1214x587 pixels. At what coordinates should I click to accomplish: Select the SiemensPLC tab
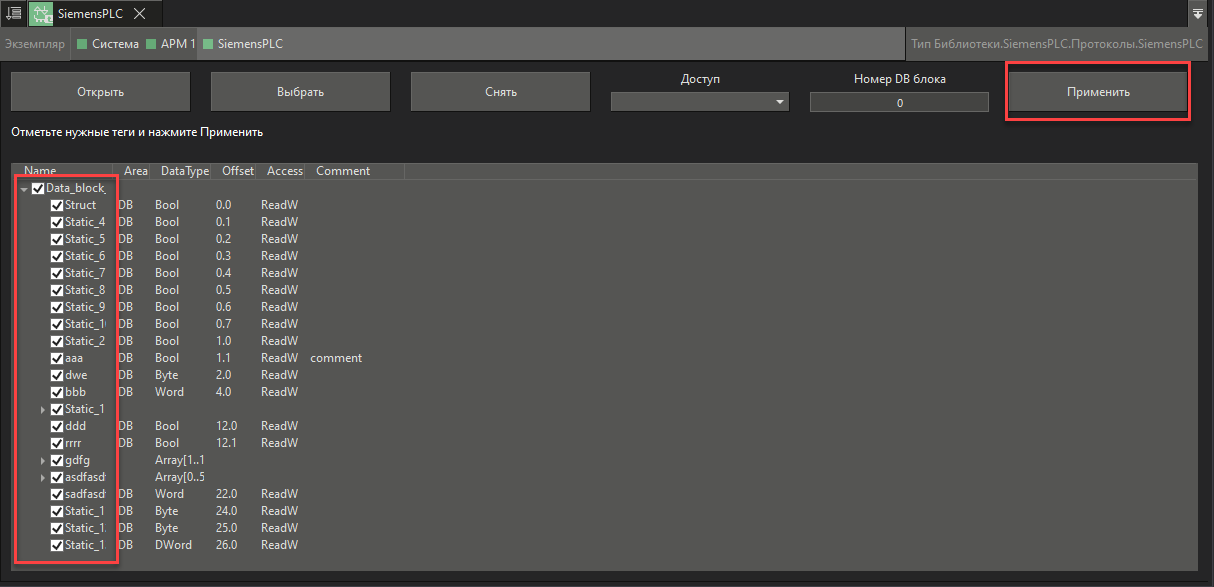click(x=90, y=13)
